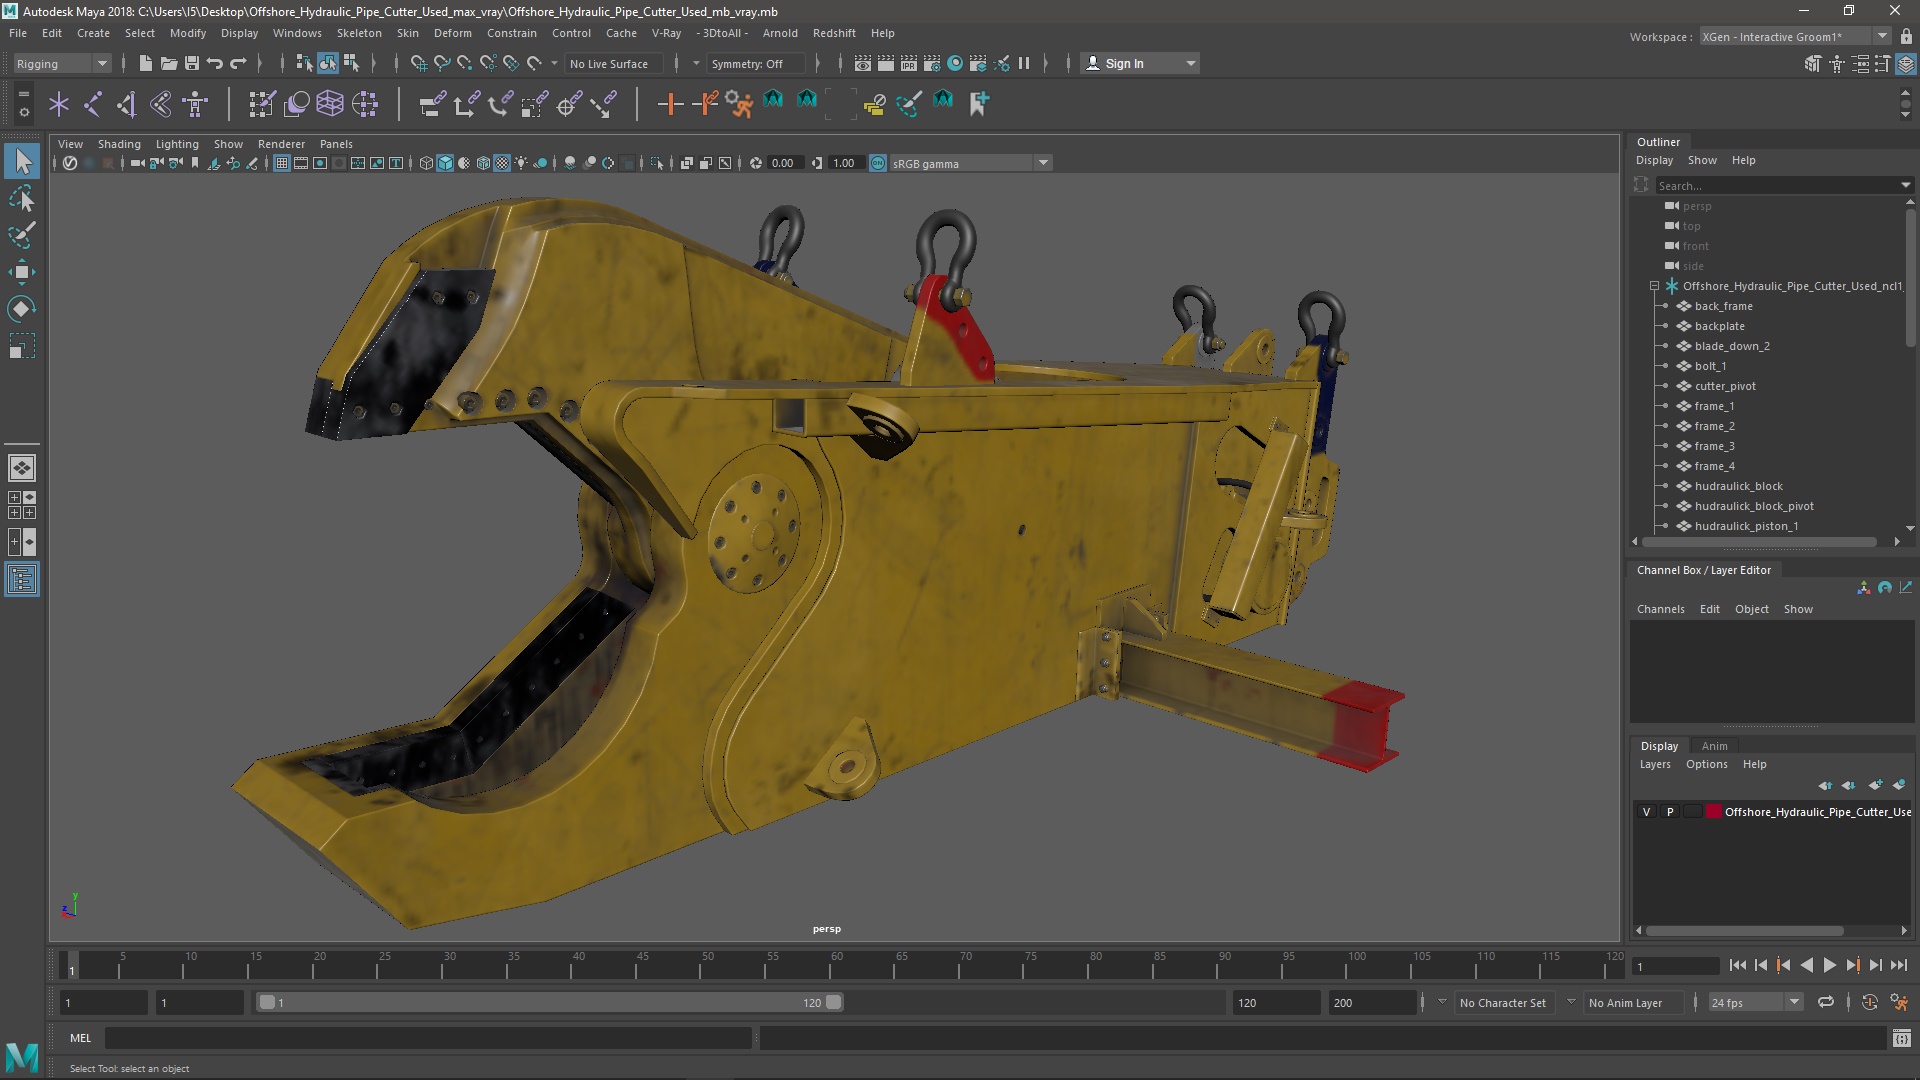Image resolution: width=1920 pixels, height=1080 pixels.
Task: Toggle loop playback icon
Action: [1826, 1002]
